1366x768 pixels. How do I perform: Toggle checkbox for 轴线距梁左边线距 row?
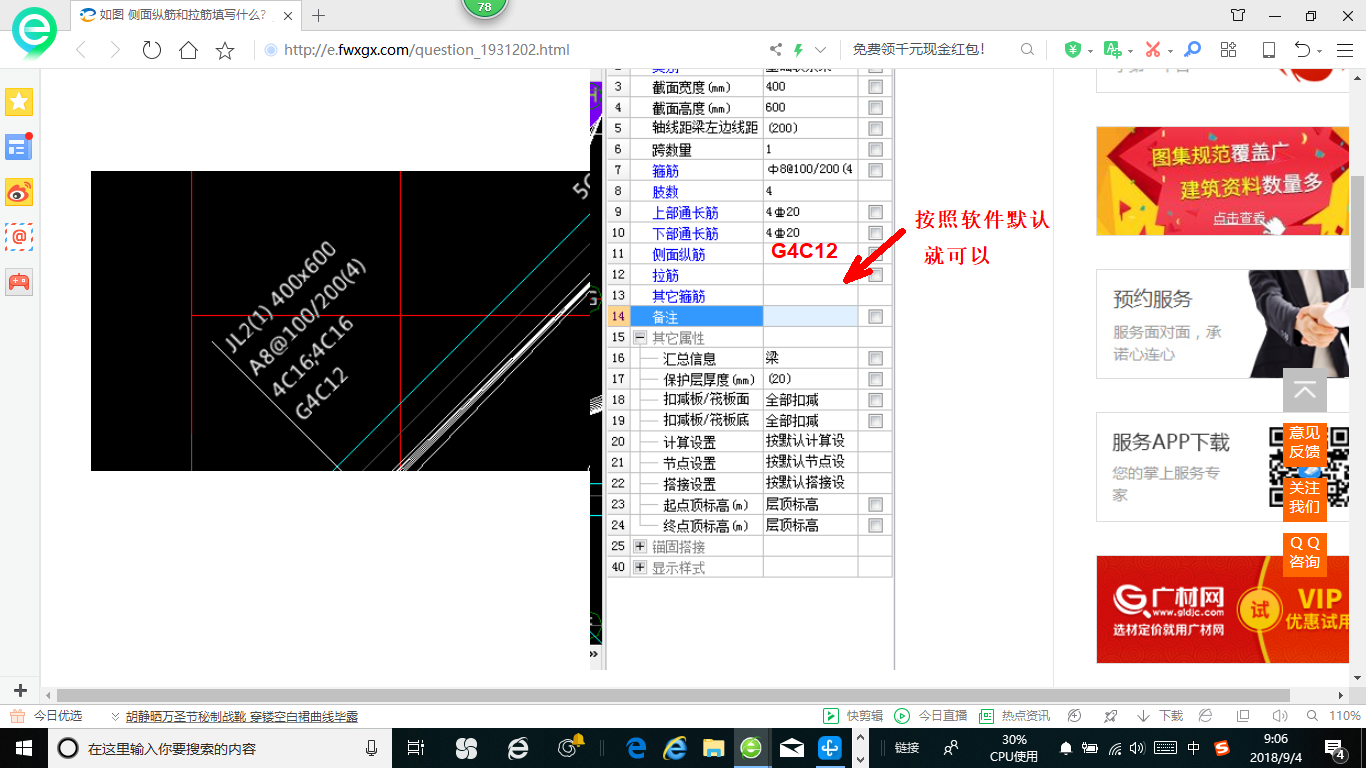[876, 129]
